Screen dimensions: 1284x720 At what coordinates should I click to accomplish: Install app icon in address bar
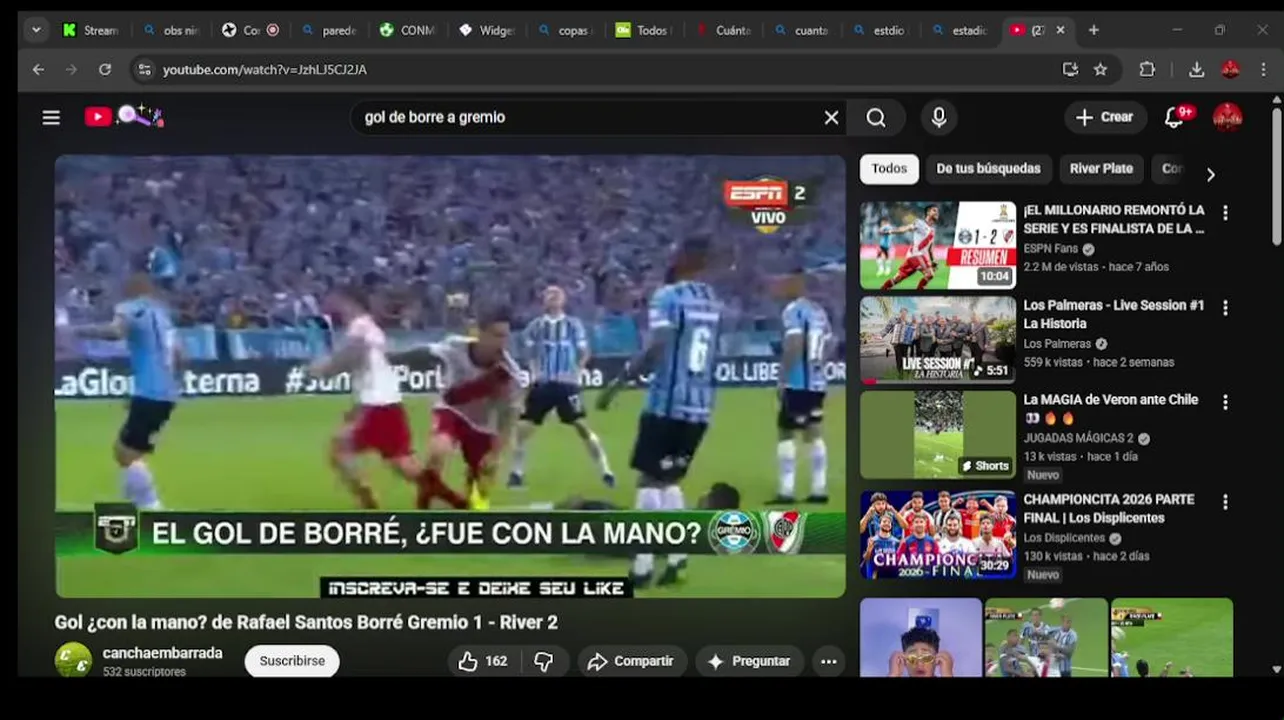coord(1070,69)
